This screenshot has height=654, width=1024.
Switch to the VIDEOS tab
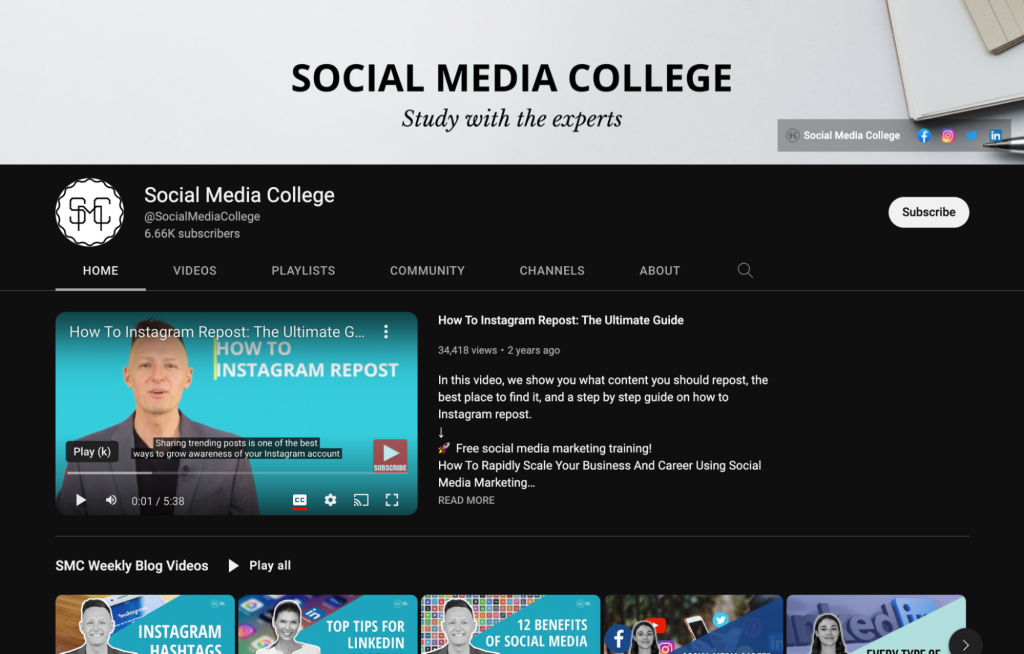(195, 270)
